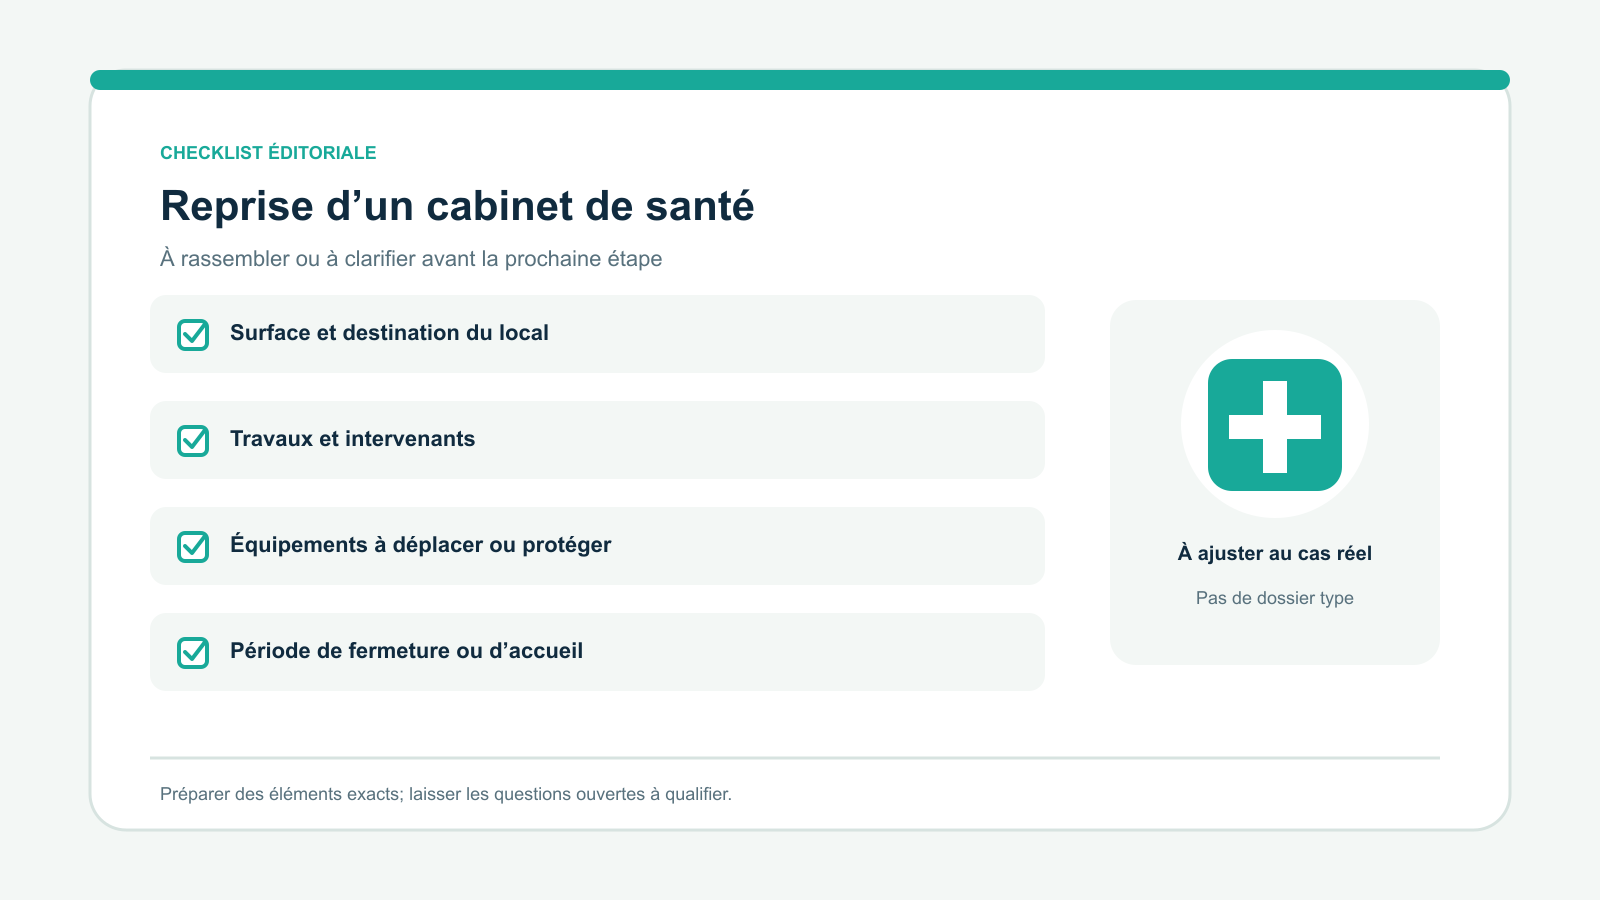This screenshot has height=900, width=1600.
Task: Select the 'Travaux et intervenants' text
Action: tap(352, 439)
